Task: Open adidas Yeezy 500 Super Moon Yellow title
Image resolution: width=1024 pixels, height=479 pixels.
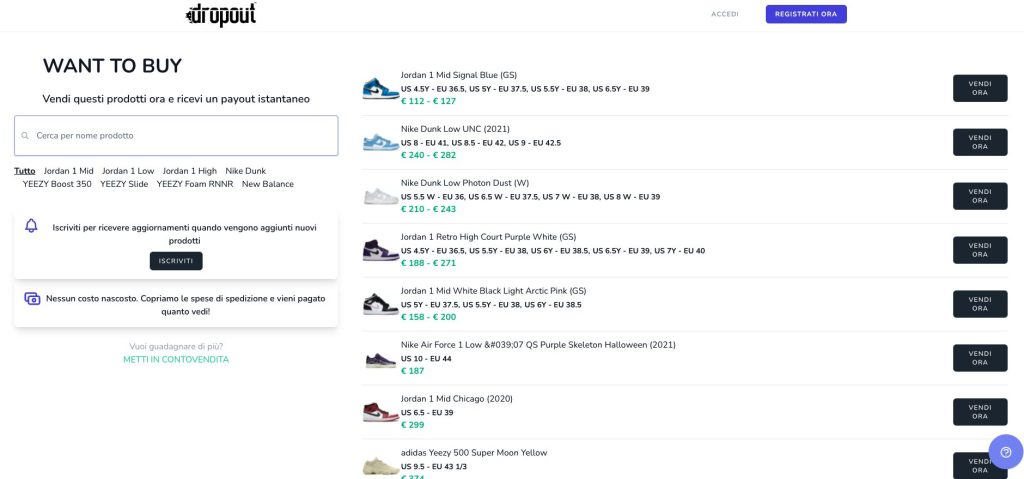Action: (474, 452)
